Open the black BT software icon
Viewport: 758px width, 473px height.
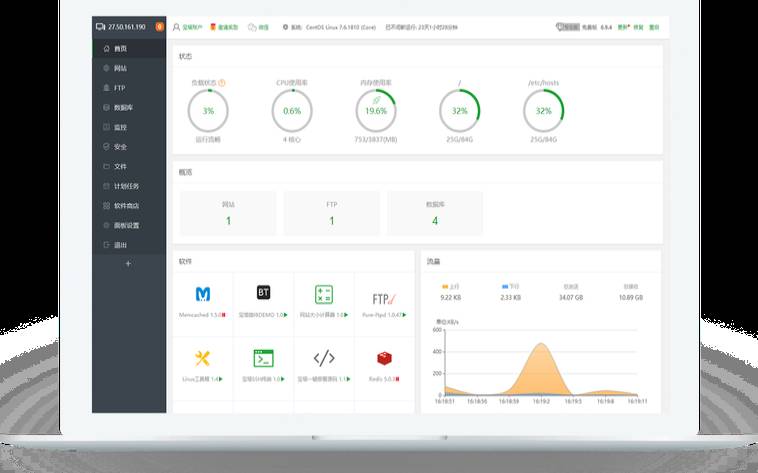264,293
